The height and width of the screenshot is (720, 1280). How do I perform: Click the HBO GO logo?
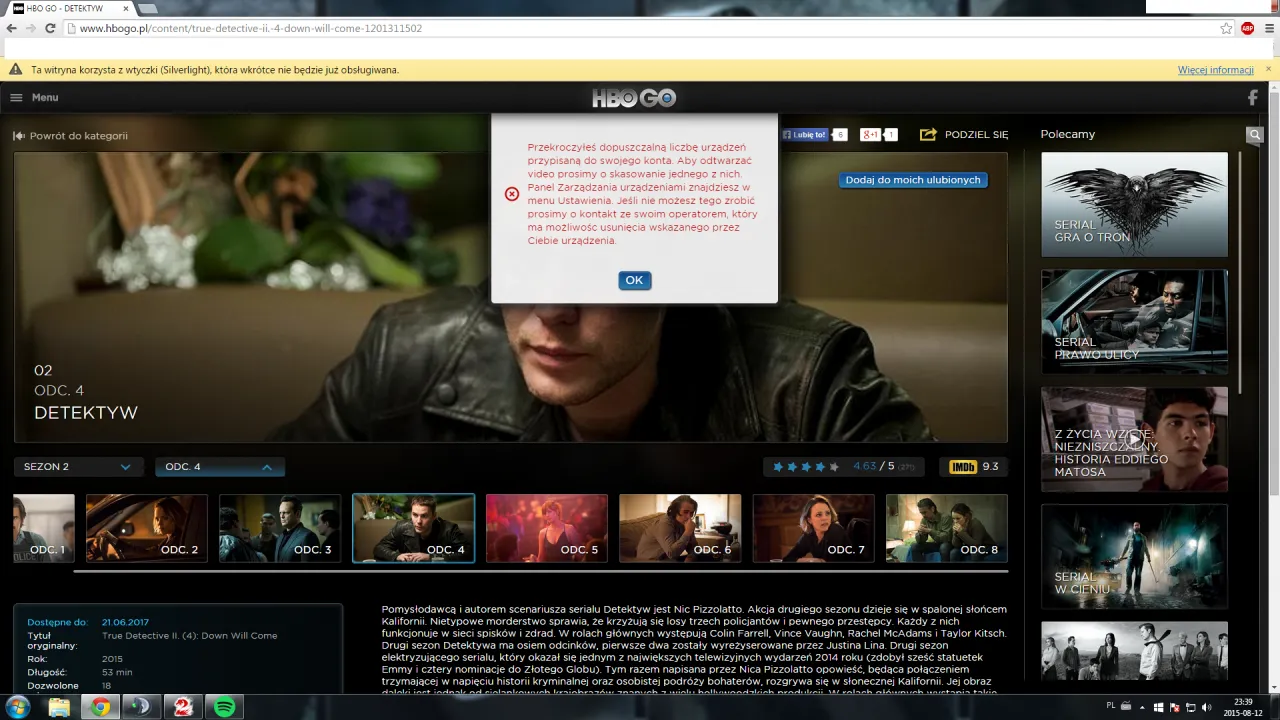(634, 98)
